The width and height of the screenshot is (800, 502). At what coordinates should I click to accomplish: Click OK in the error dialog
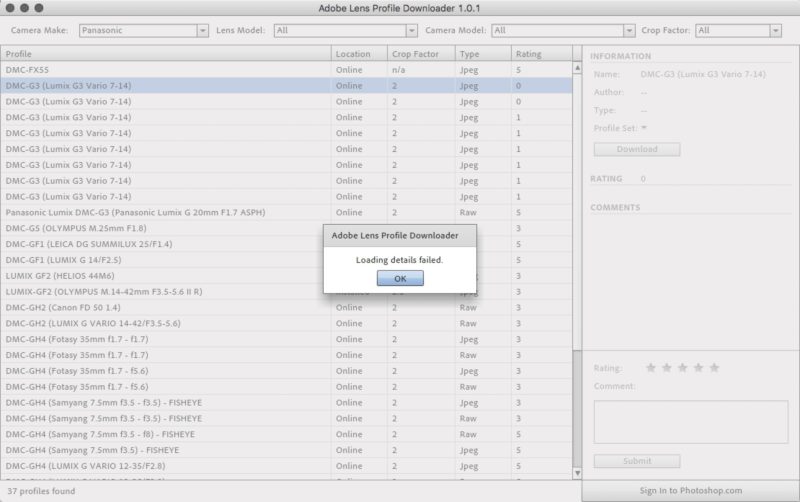pos(400,279)
